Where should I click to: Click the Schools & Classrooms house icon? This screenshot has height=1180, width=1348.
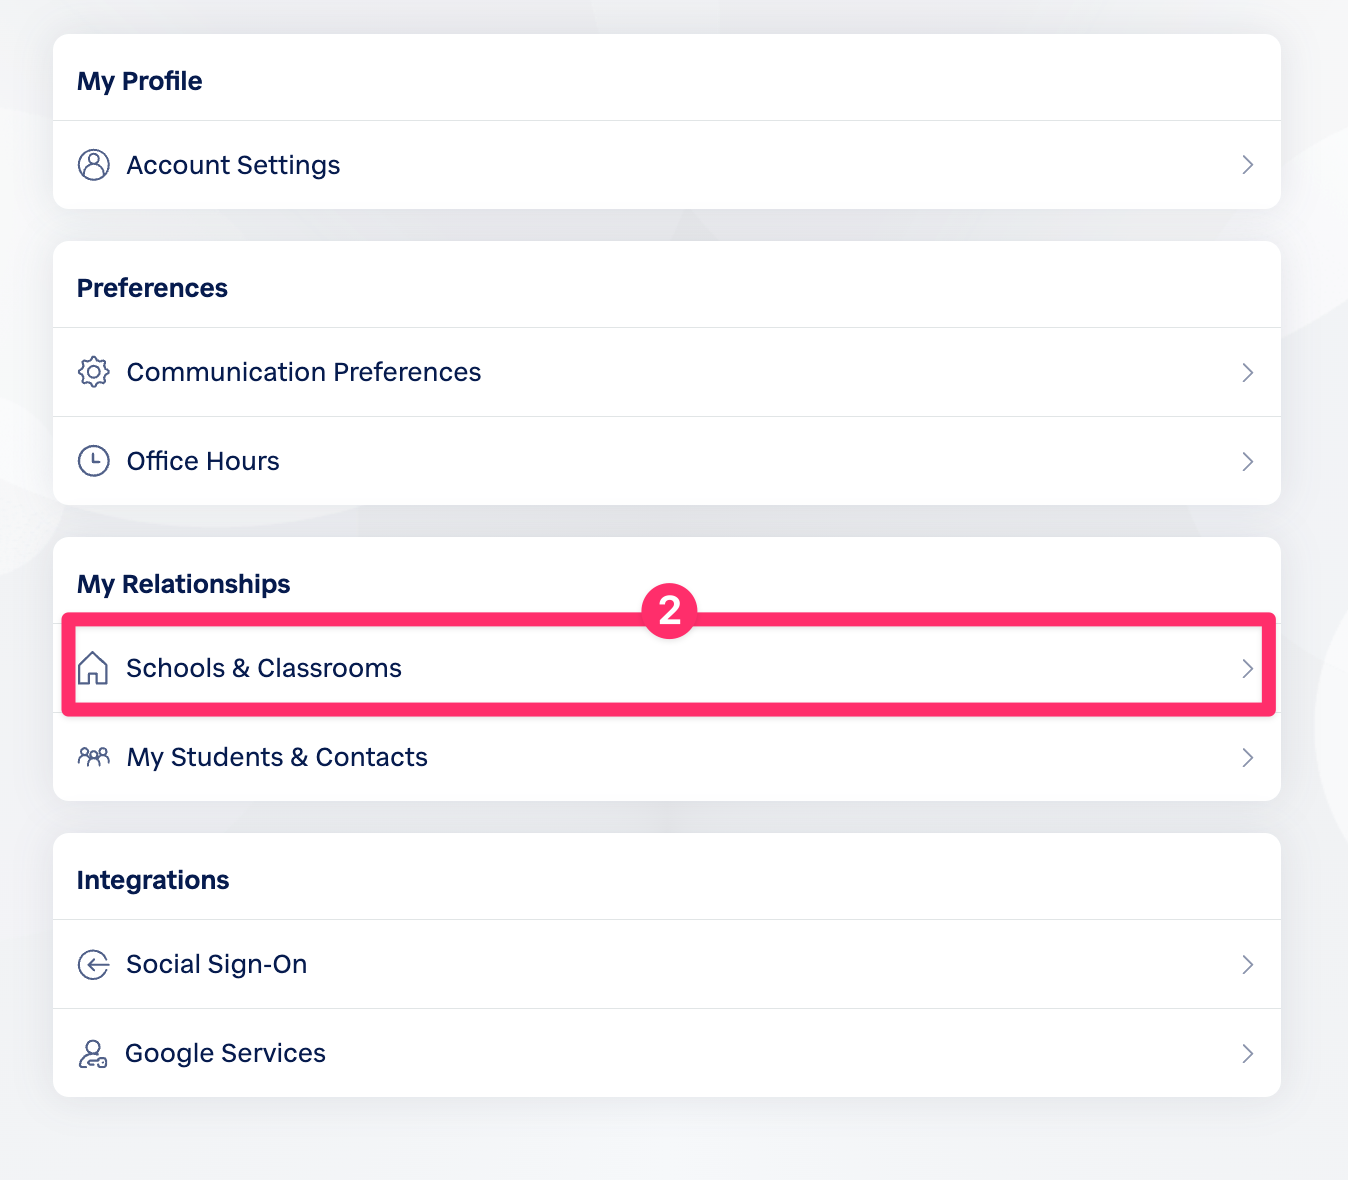[93, 668]
